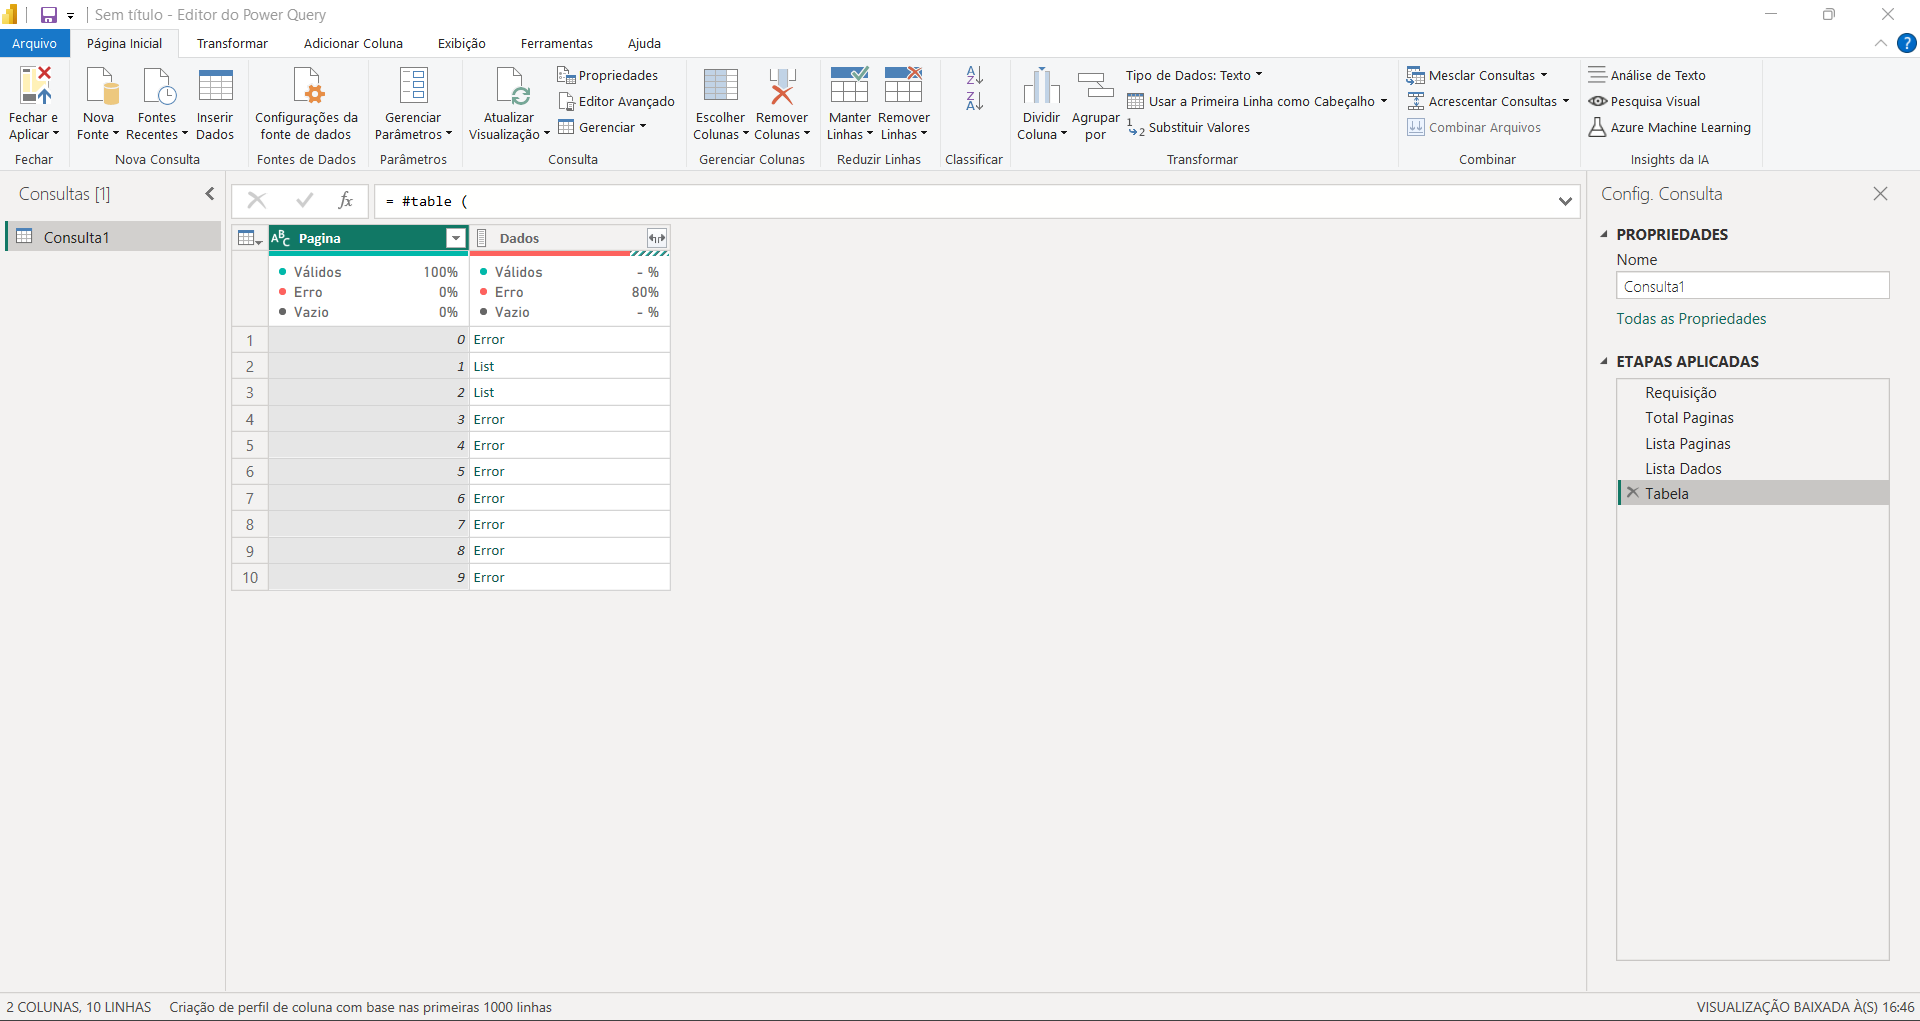Open Todas as Propriedades link
Image resolution: width=1920 pixels, height=1021 pixels.
(x=1691, y=318)
